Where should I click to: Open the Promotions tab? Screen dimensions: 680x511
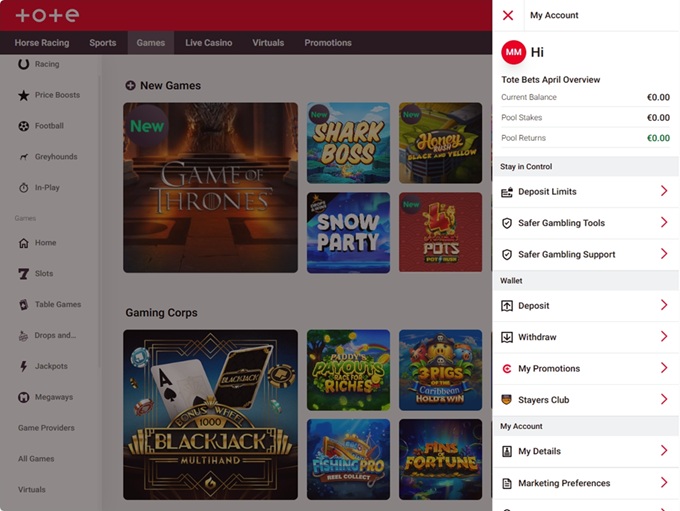328,43
